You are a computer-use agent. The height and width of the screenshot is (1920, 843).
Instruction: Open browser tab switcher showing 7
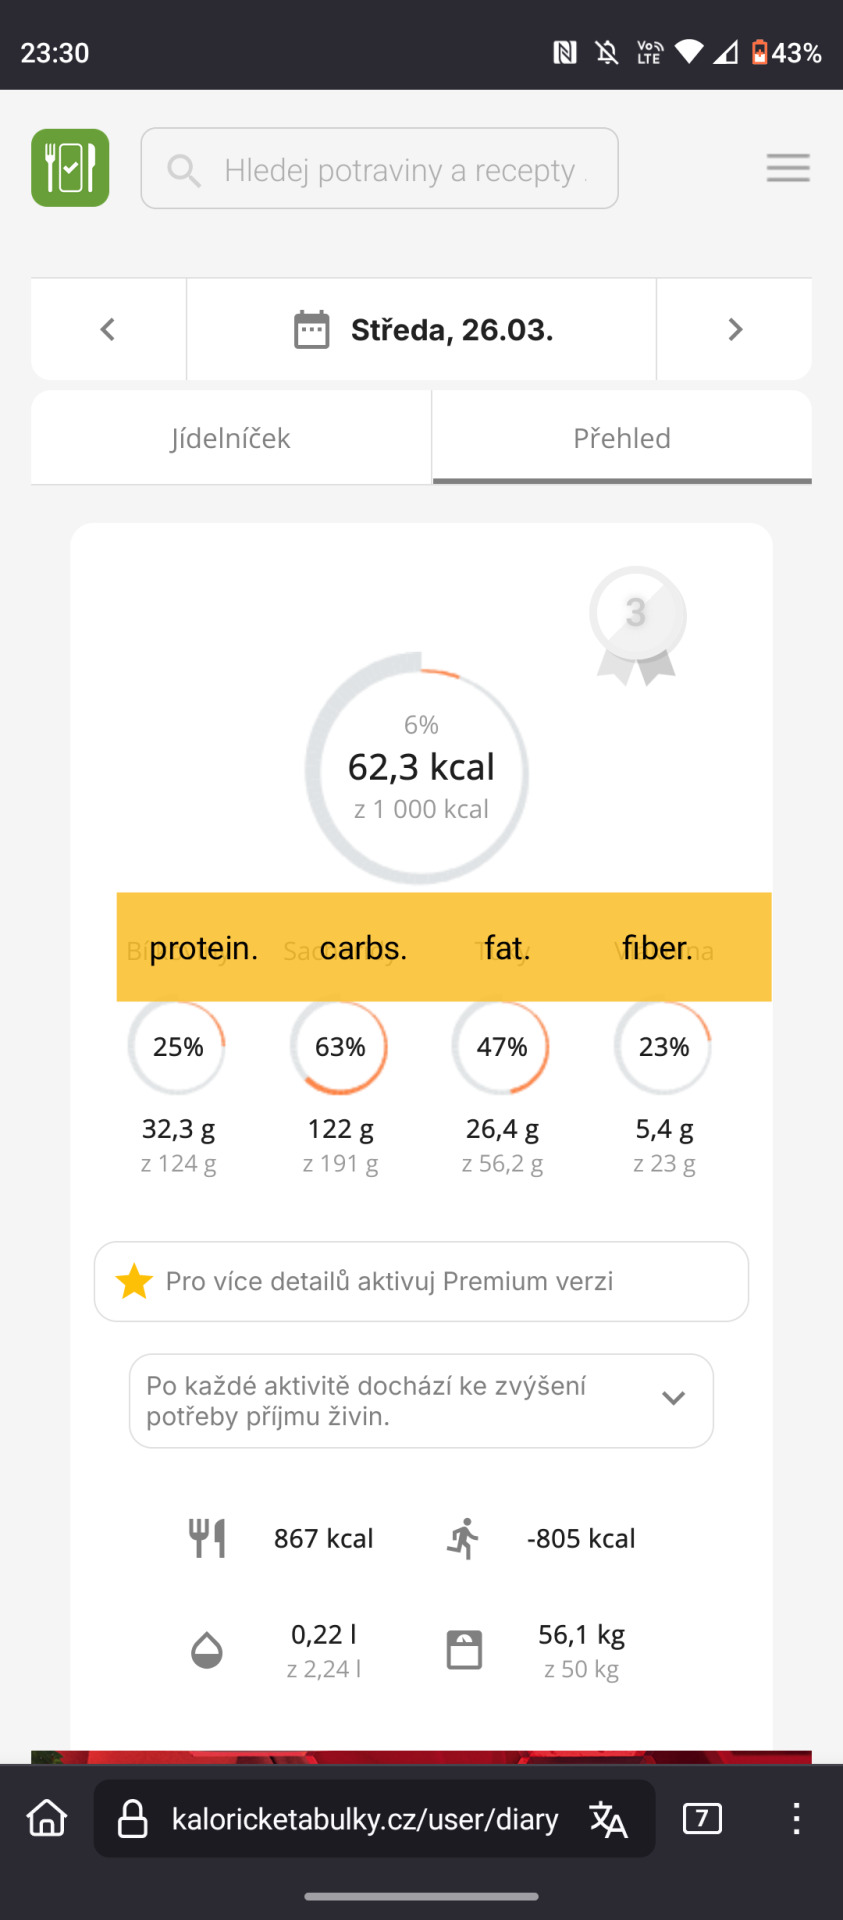pos(702,1818)
